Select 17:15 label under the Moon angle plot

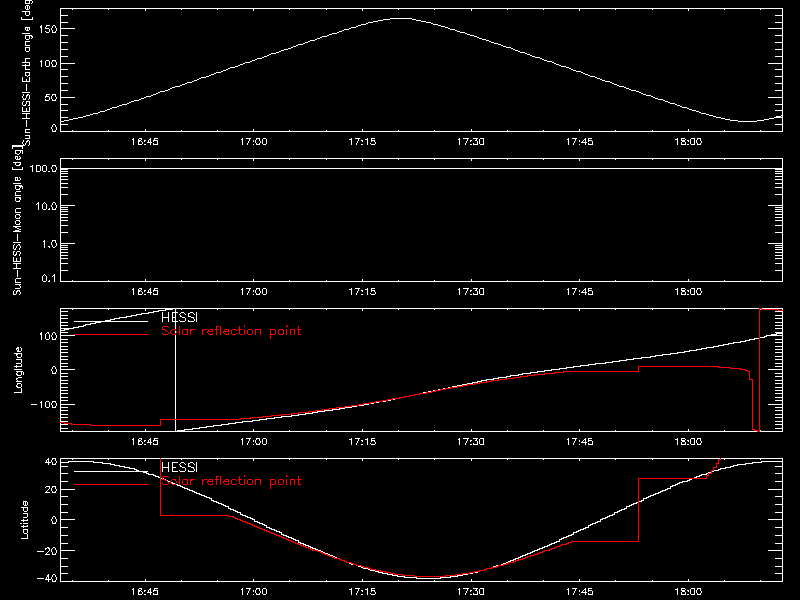362,292
